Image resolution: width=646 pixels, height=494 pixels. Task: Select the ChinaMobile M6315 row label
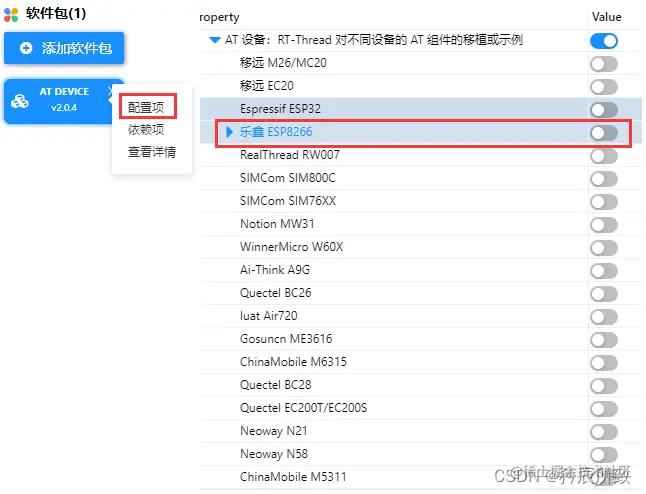293,362
